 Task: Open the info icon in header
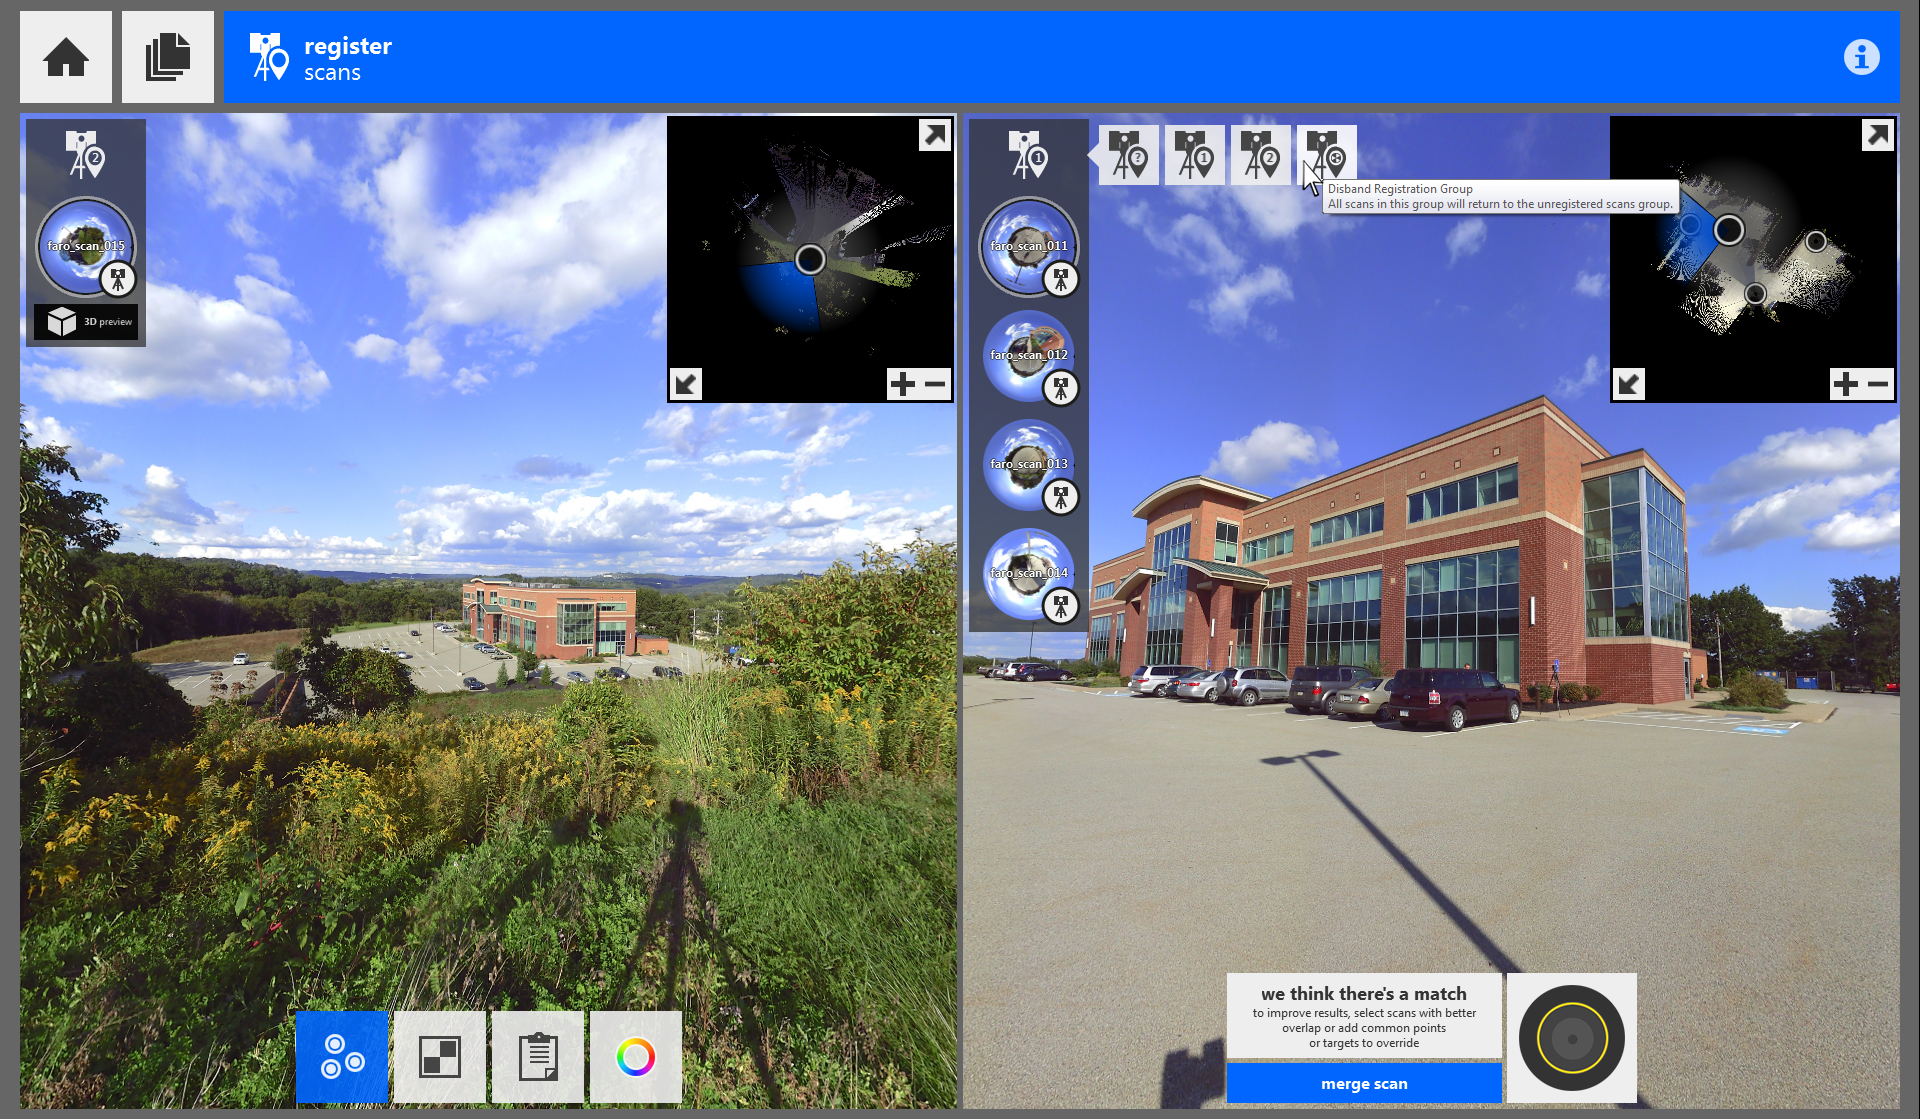point(1860,57)
